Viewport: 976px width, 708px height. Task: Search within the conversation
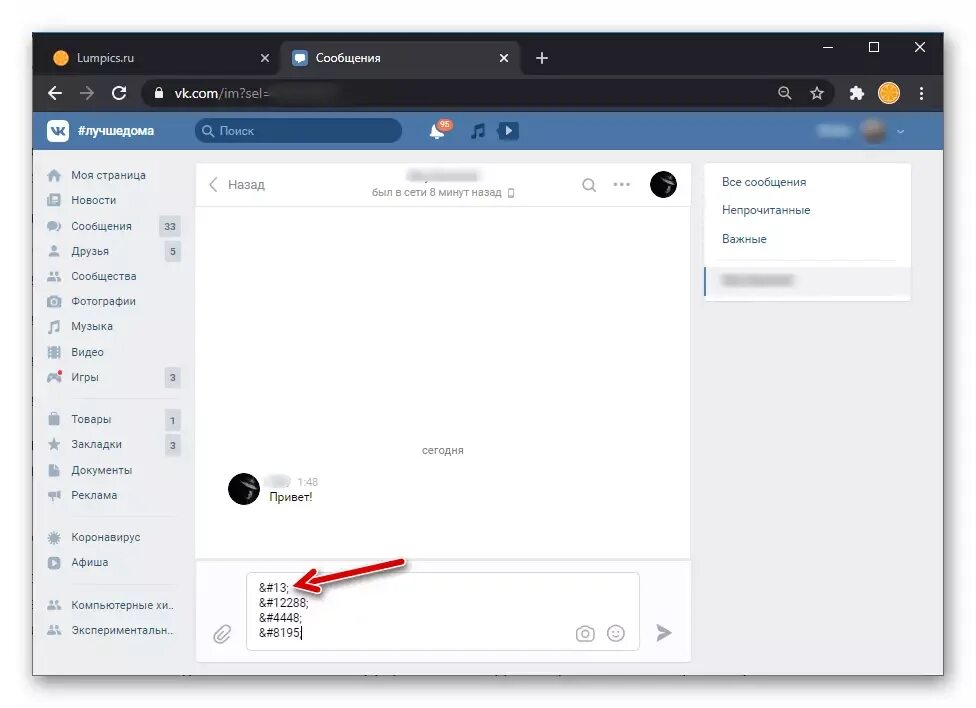(589, 185)
